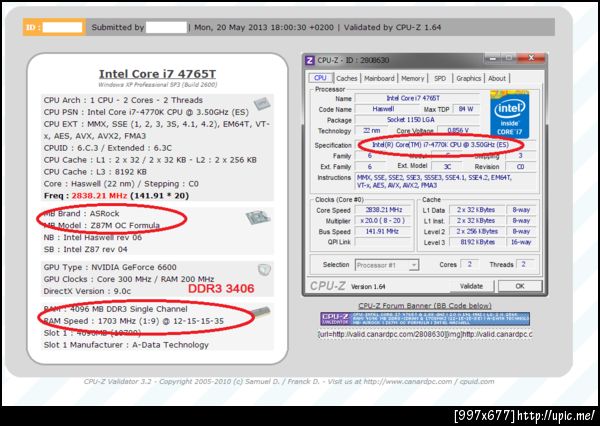Click the CPU PSN row text
The width and height of the screenshot is (600, 426).
146,112
